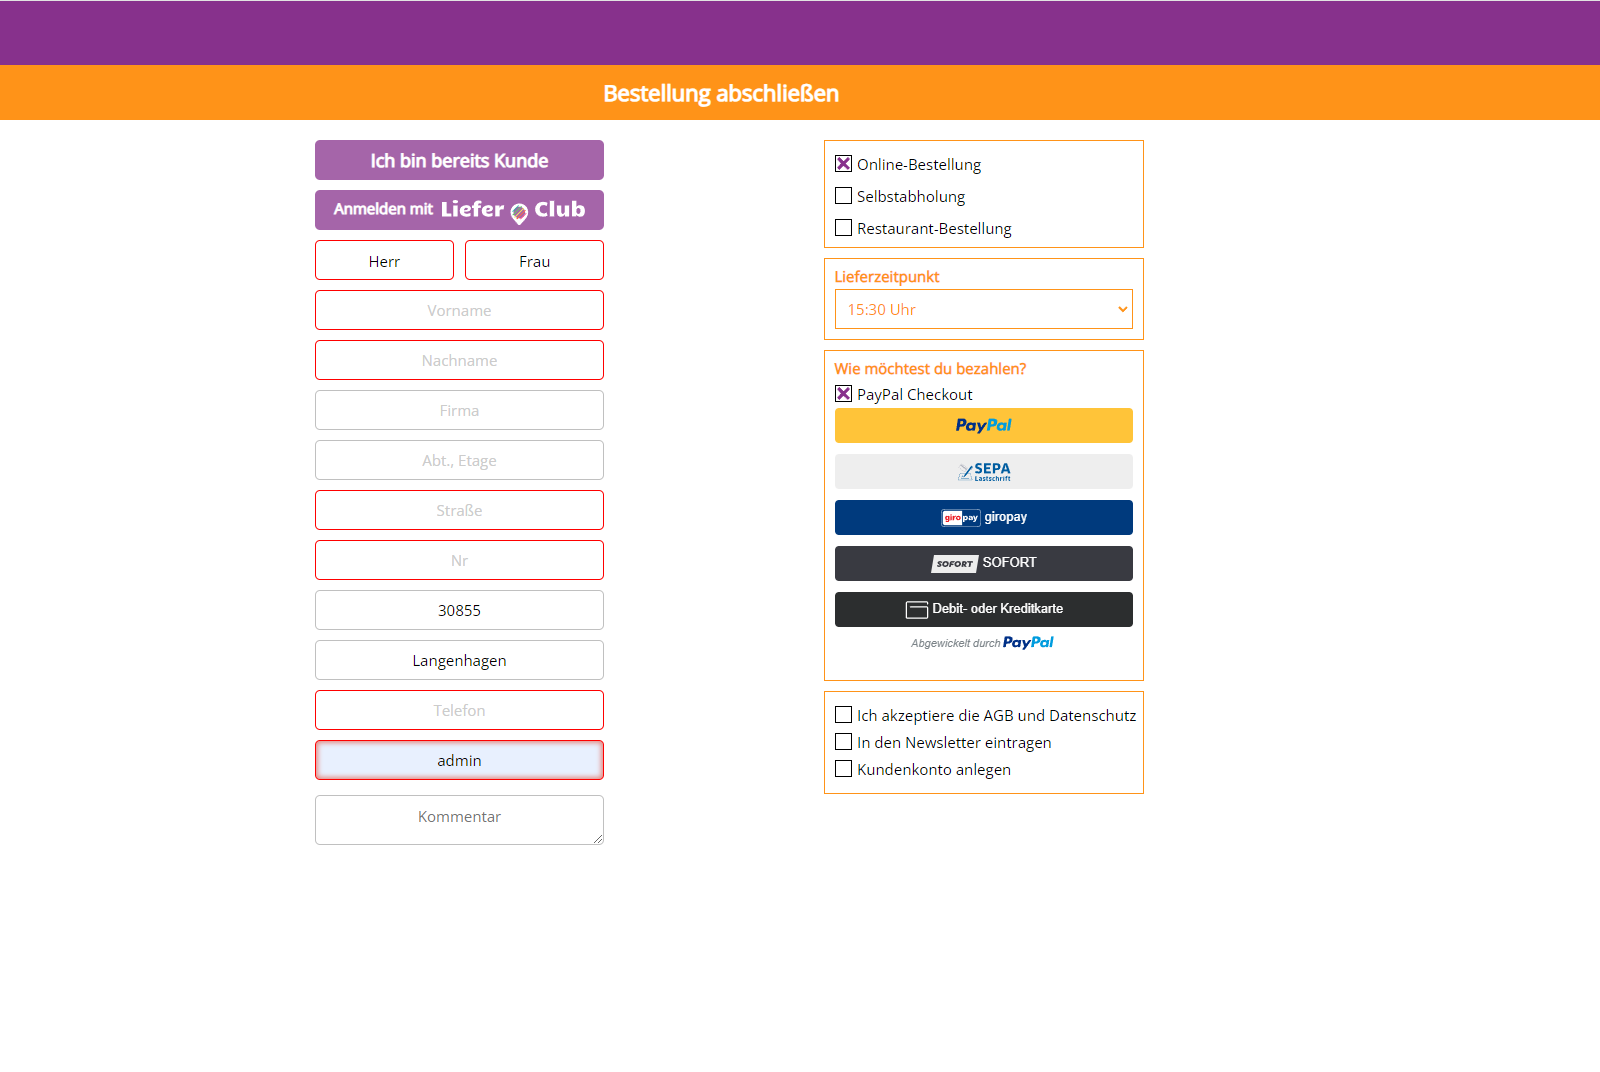1600x1072 pixels.
Task: Choose SOFORT payment button
Action: (984, 563)
